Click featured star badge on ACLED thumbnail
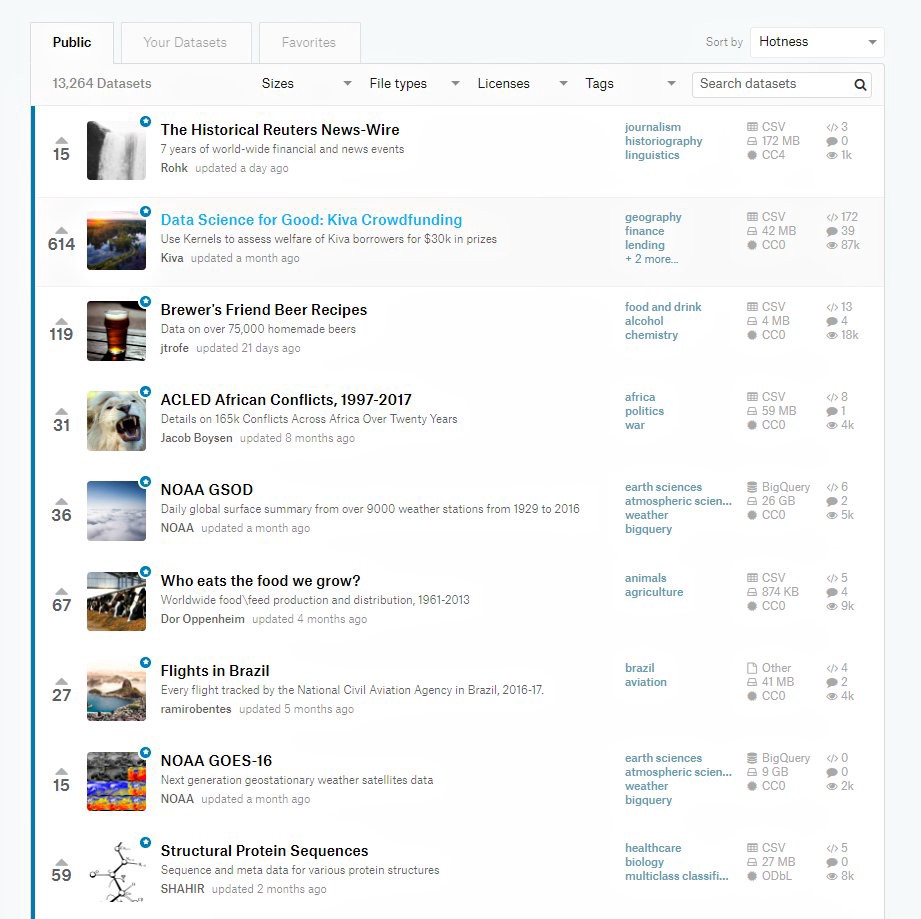The height and width of the screenshot is (919, 921). (145, 392)
